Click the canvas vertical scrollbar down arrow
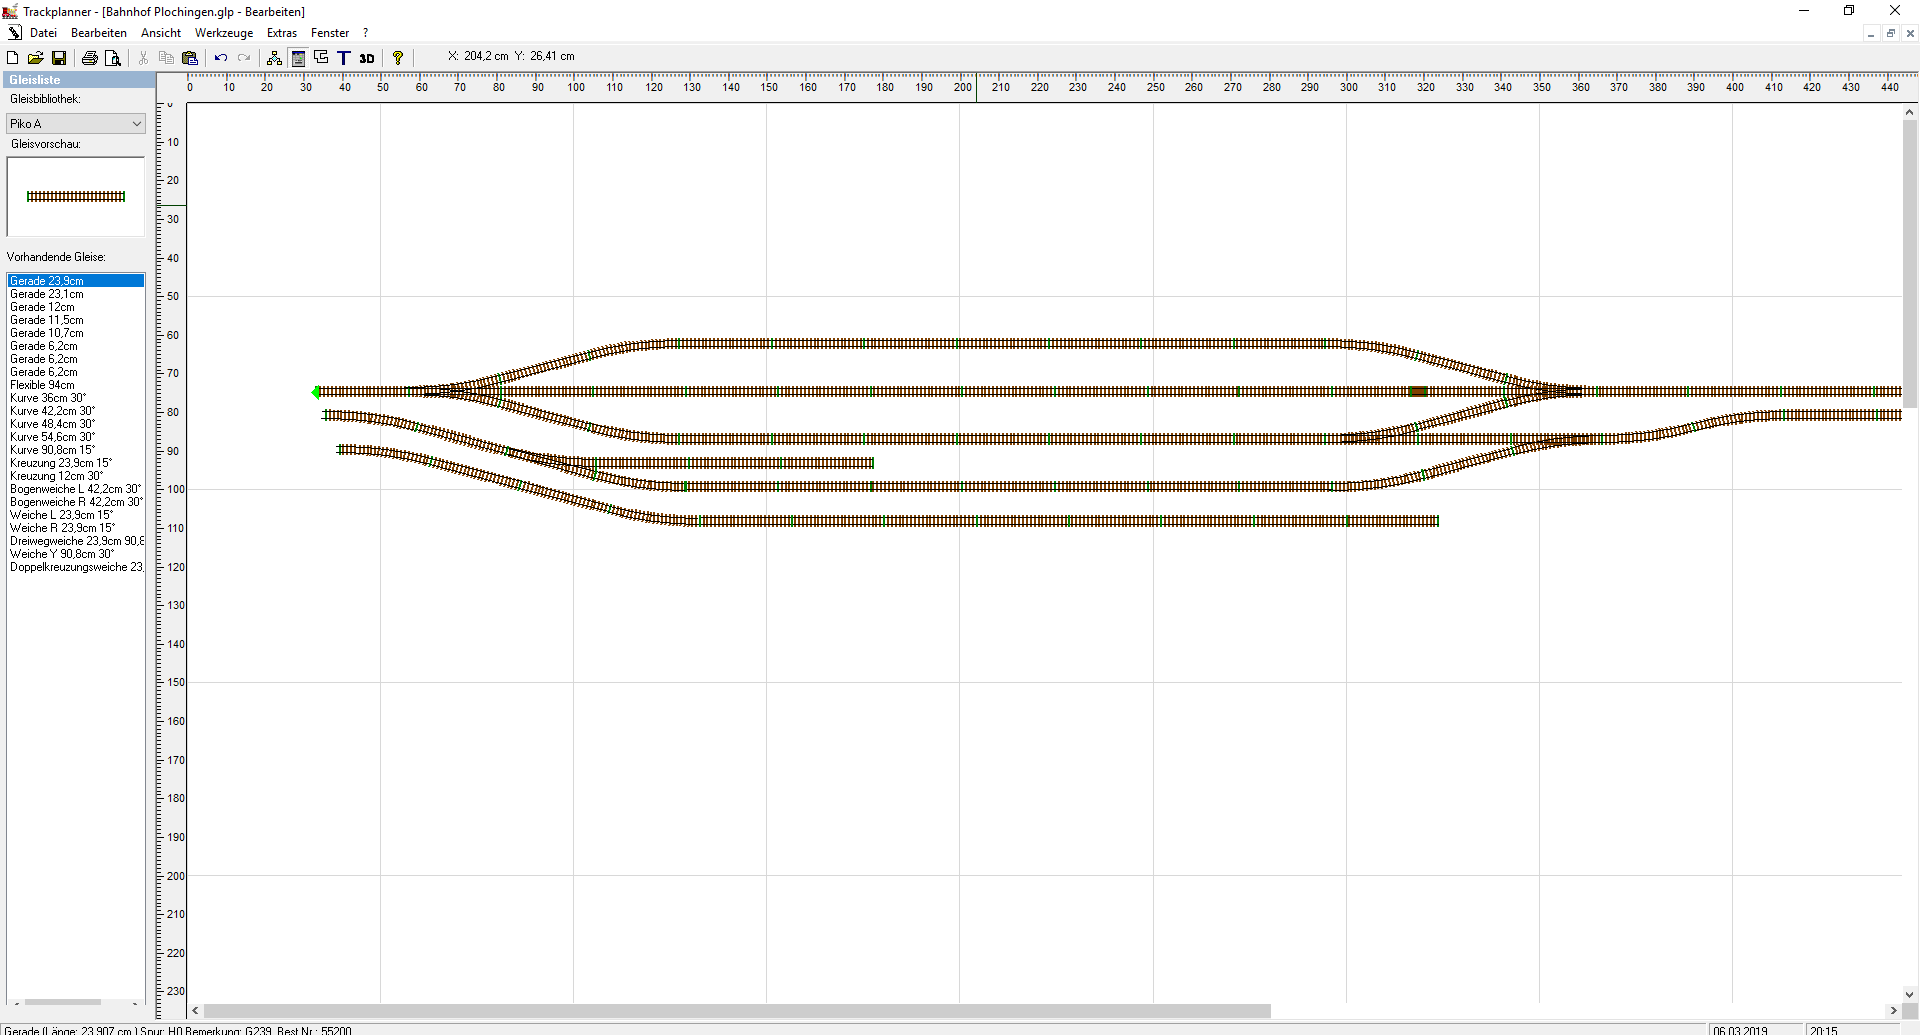1920x1035 pixels. (1910, 995)
